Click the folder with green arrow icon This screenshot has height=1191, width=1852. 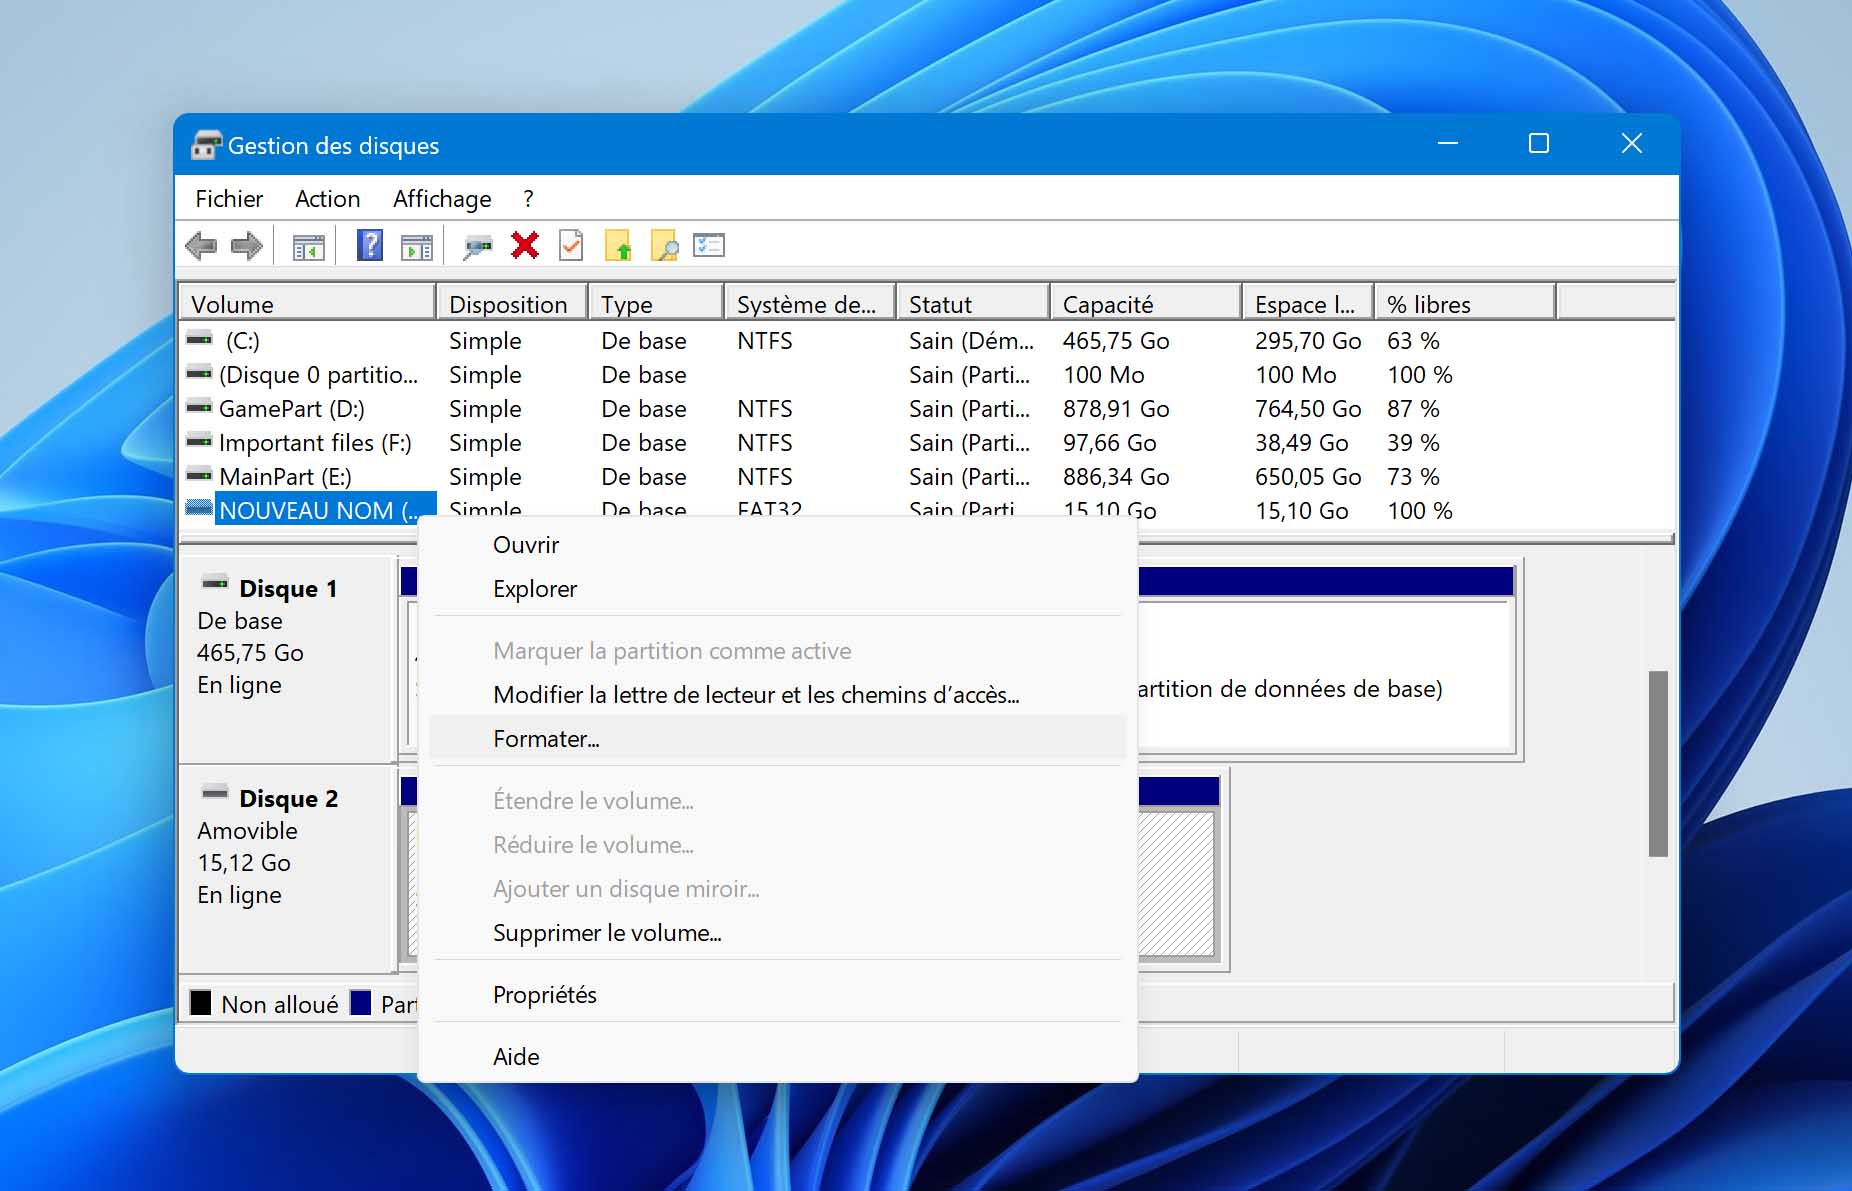point(618,246)
